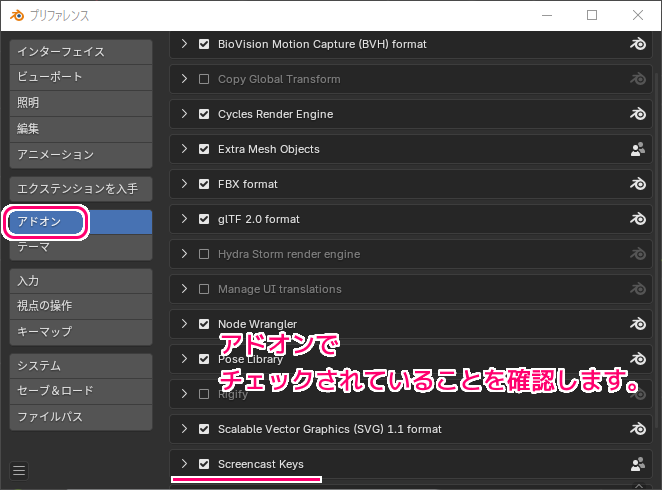Click Blender icon on Hydra Storm render engine row
The image size is (662, 490).
(638, 254)
